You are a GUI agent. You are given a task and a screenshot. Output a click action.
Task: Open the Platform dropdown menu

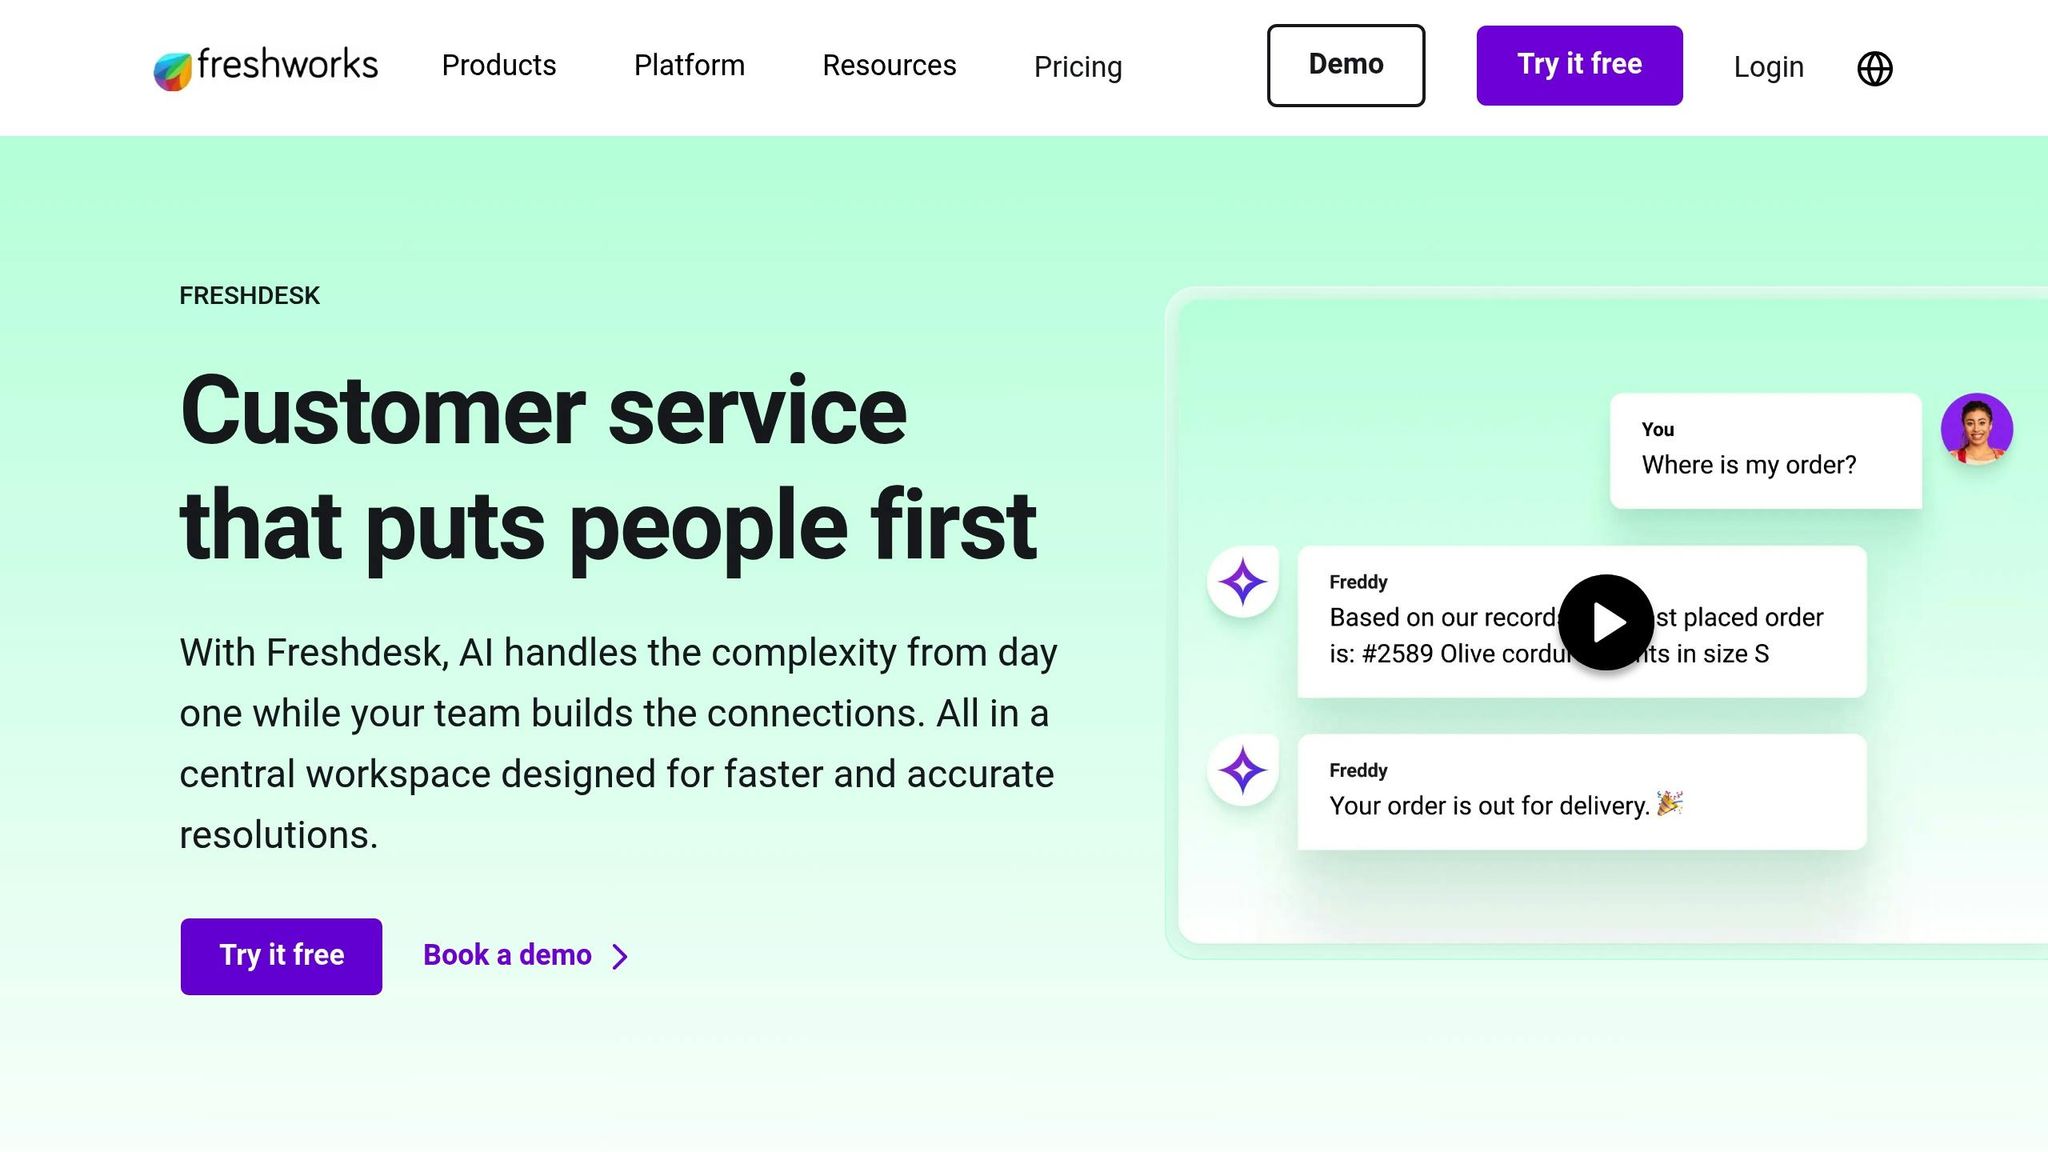[688, 66]
